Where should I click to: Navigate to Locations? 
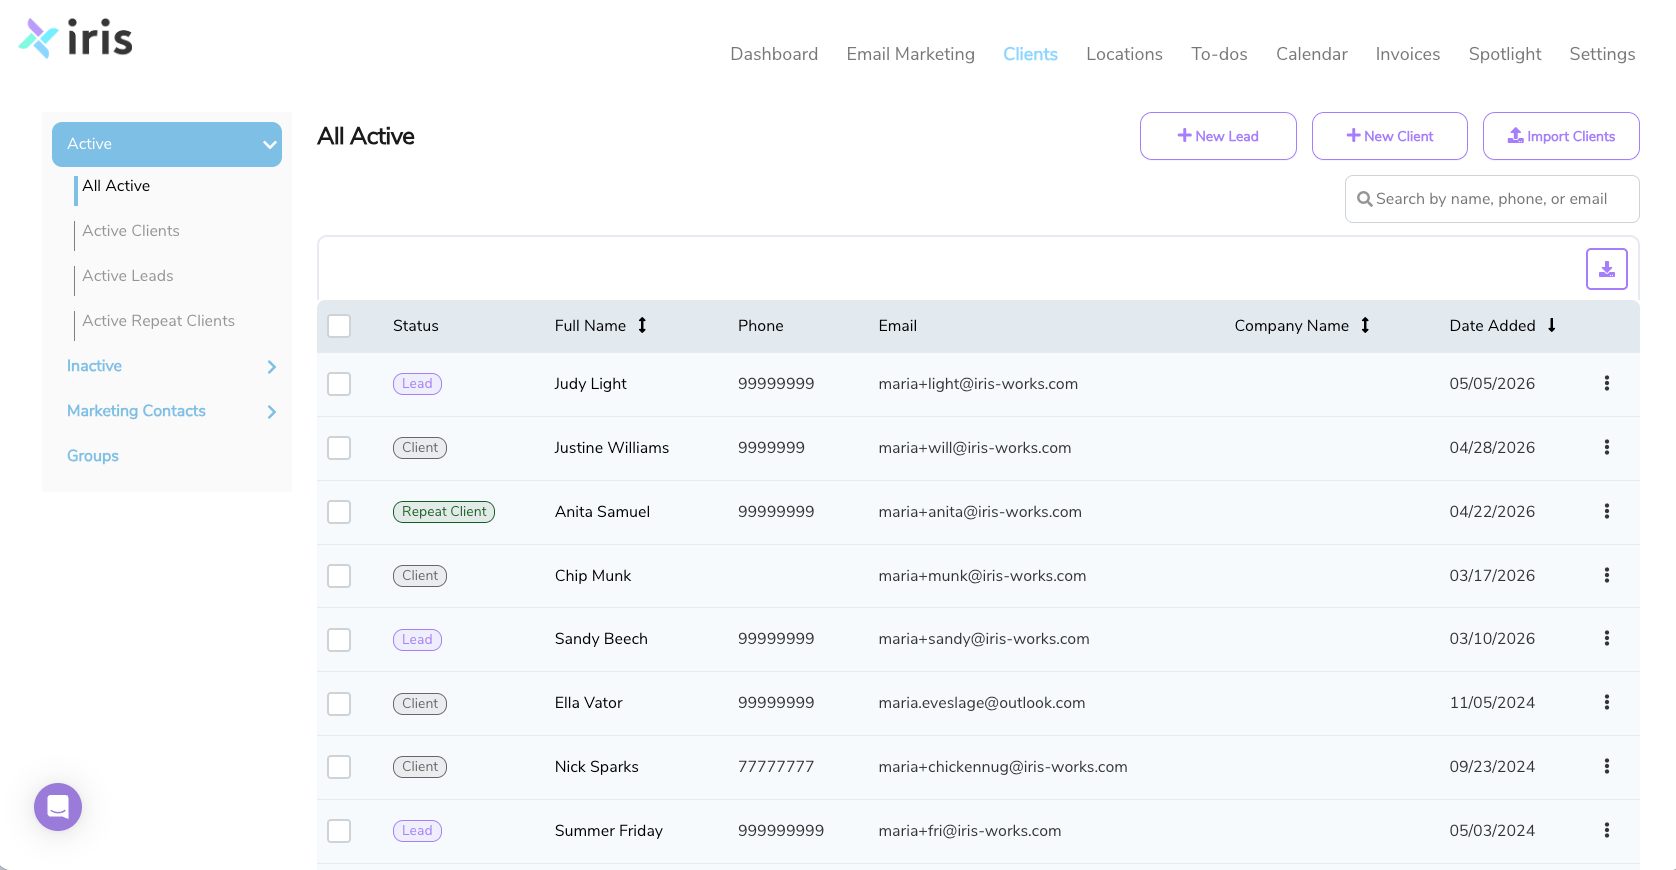coord(1124,54)
